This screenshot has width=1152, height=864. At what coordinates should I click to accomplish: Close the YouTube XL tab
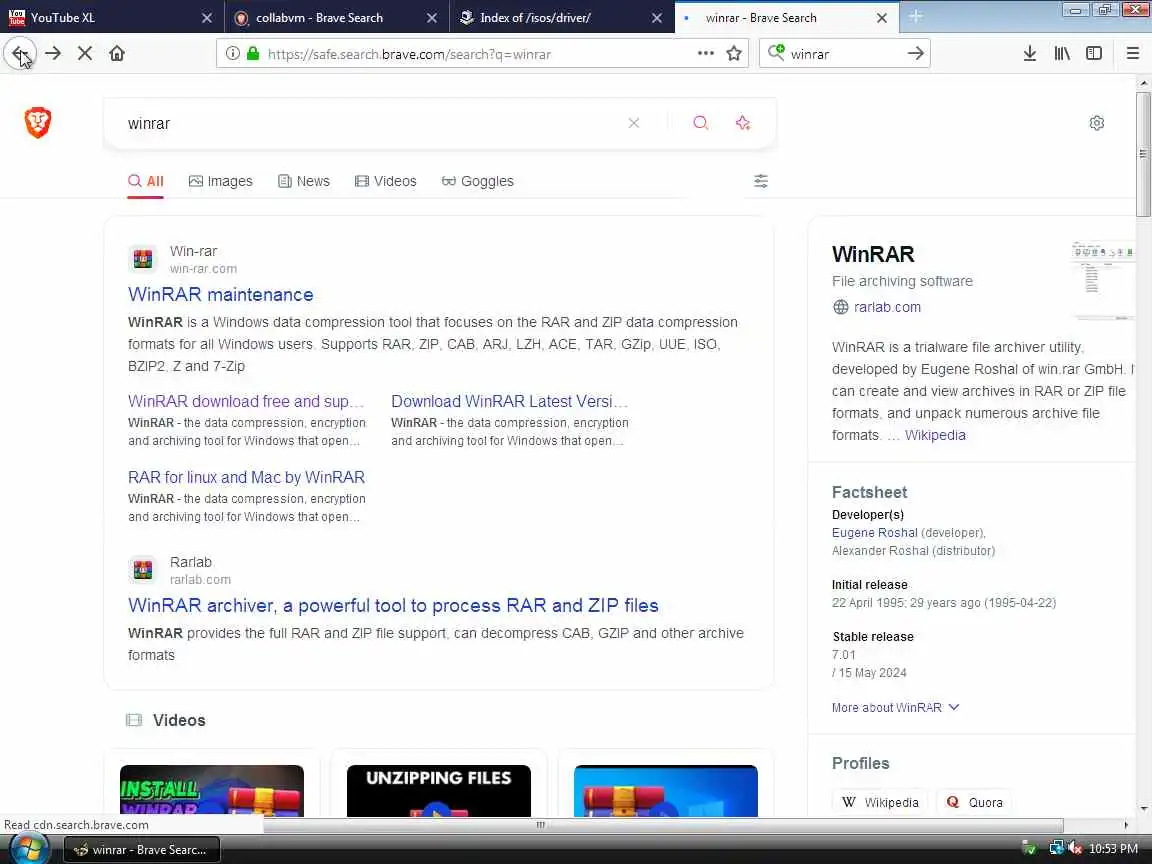point(207,18)
